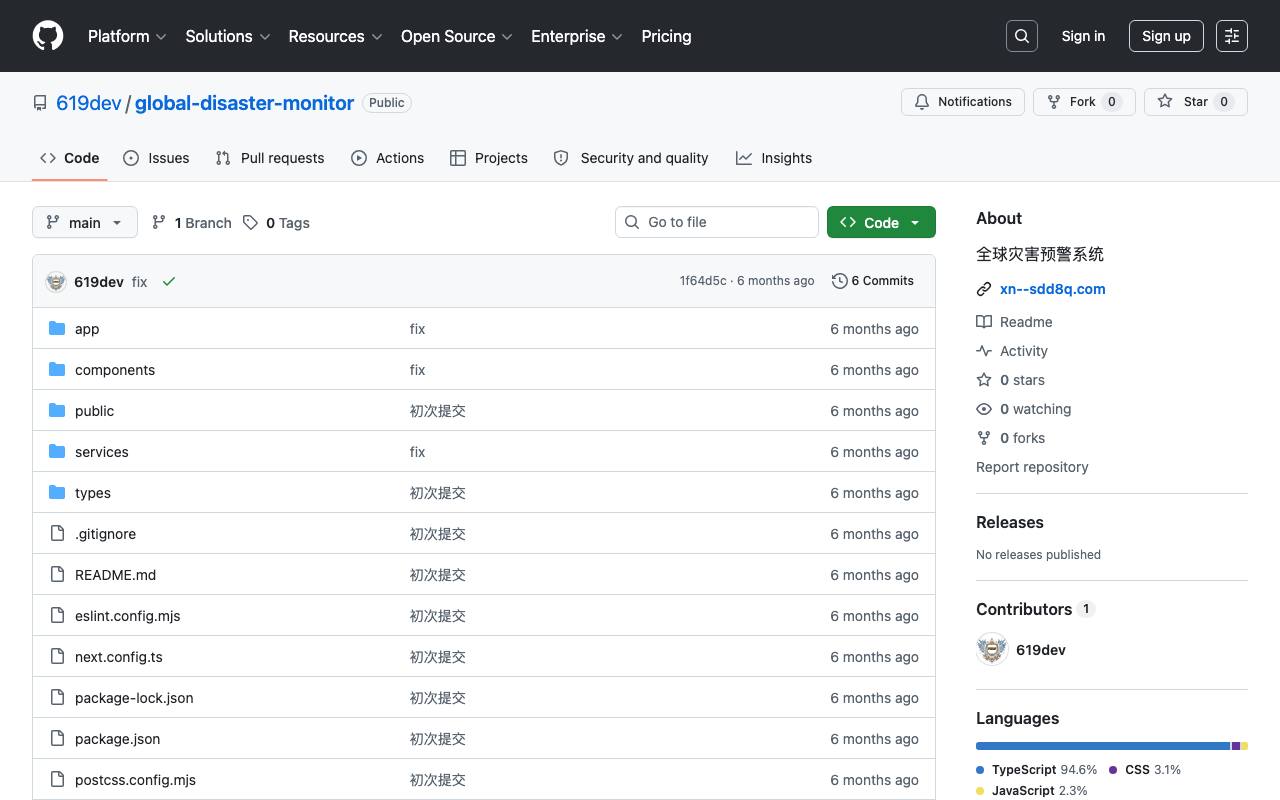The height and width of the screenshot is (800, 1280).
Task: Expand the Solutions menu
Action: tap(228, 36)
